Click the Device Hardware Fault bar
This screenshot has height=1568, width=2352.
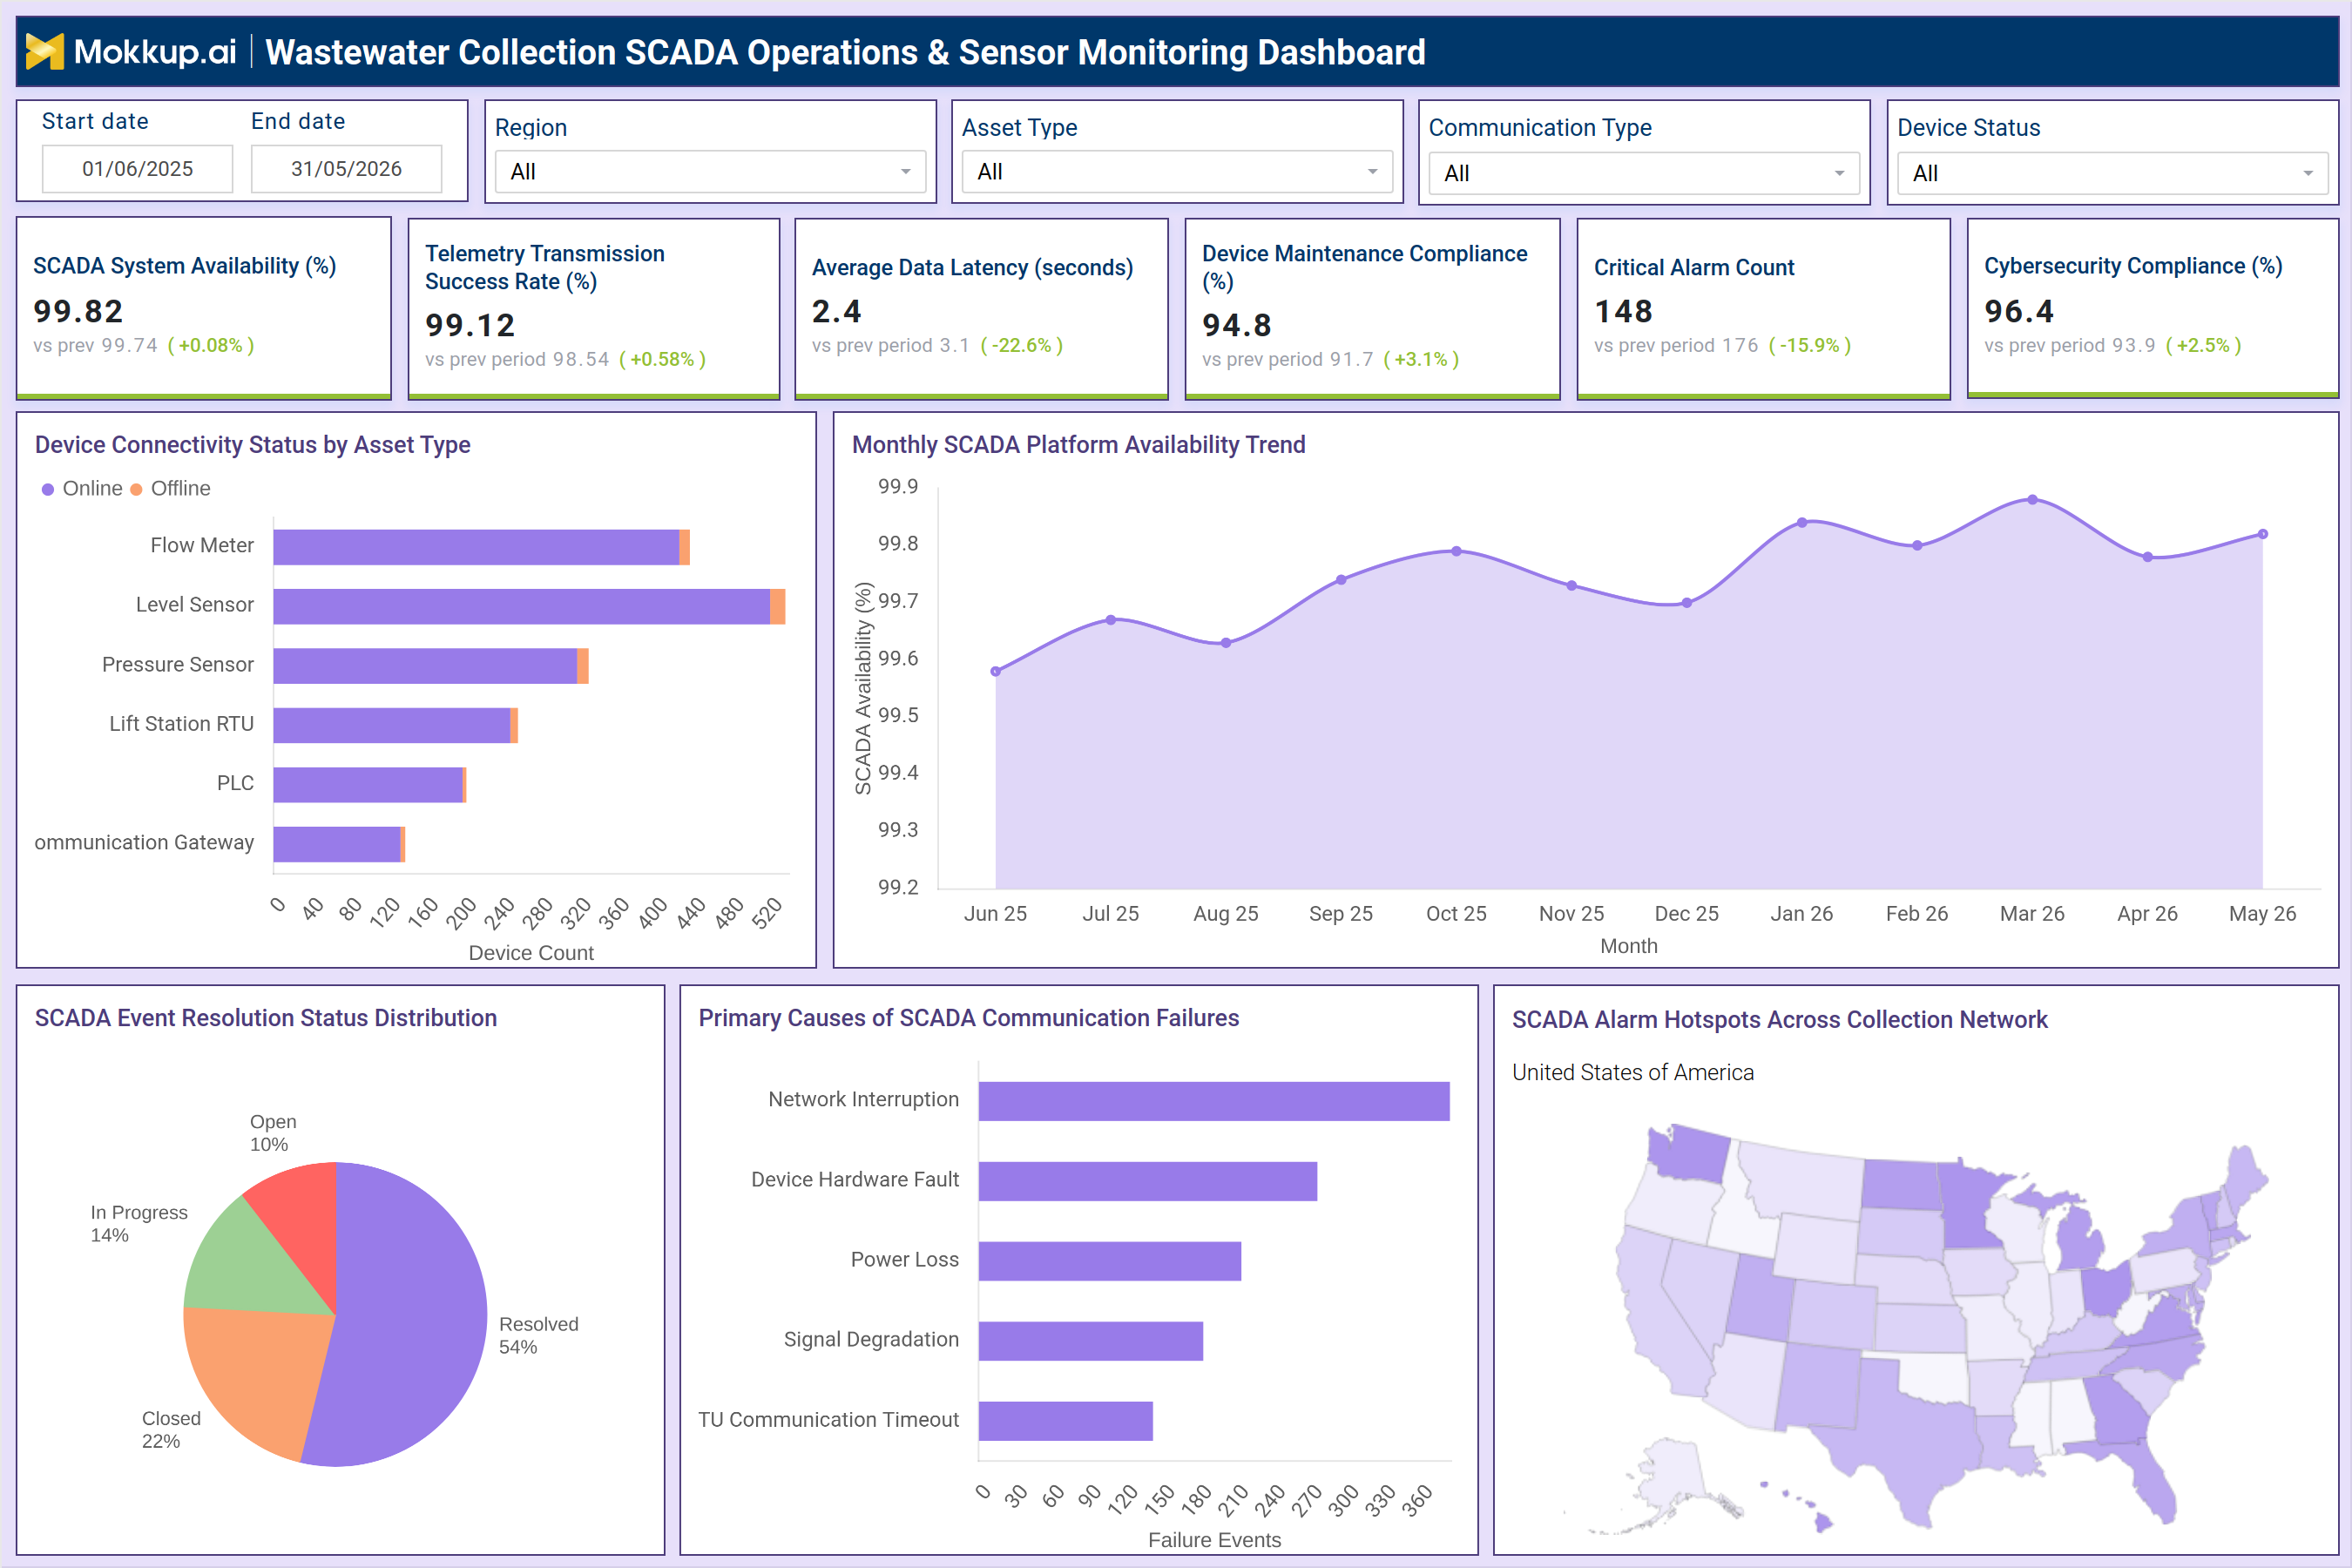click(1148, 1181)
